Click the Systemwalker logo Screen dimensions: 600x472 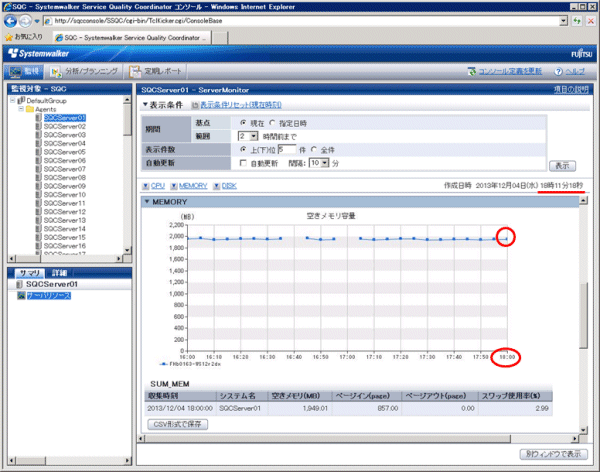(38, 53)
